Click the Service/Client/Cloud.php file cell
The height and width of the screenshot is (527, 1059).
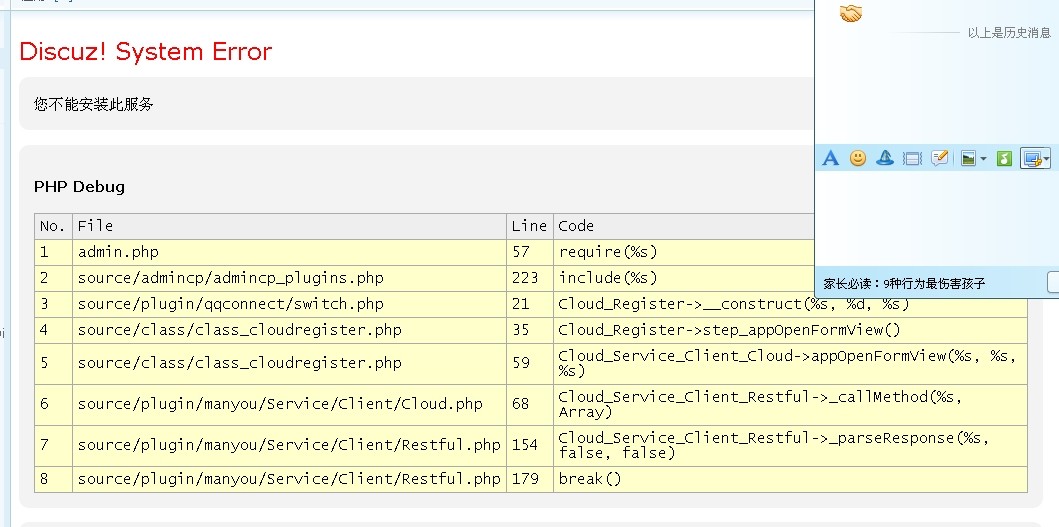click(289, 404)
